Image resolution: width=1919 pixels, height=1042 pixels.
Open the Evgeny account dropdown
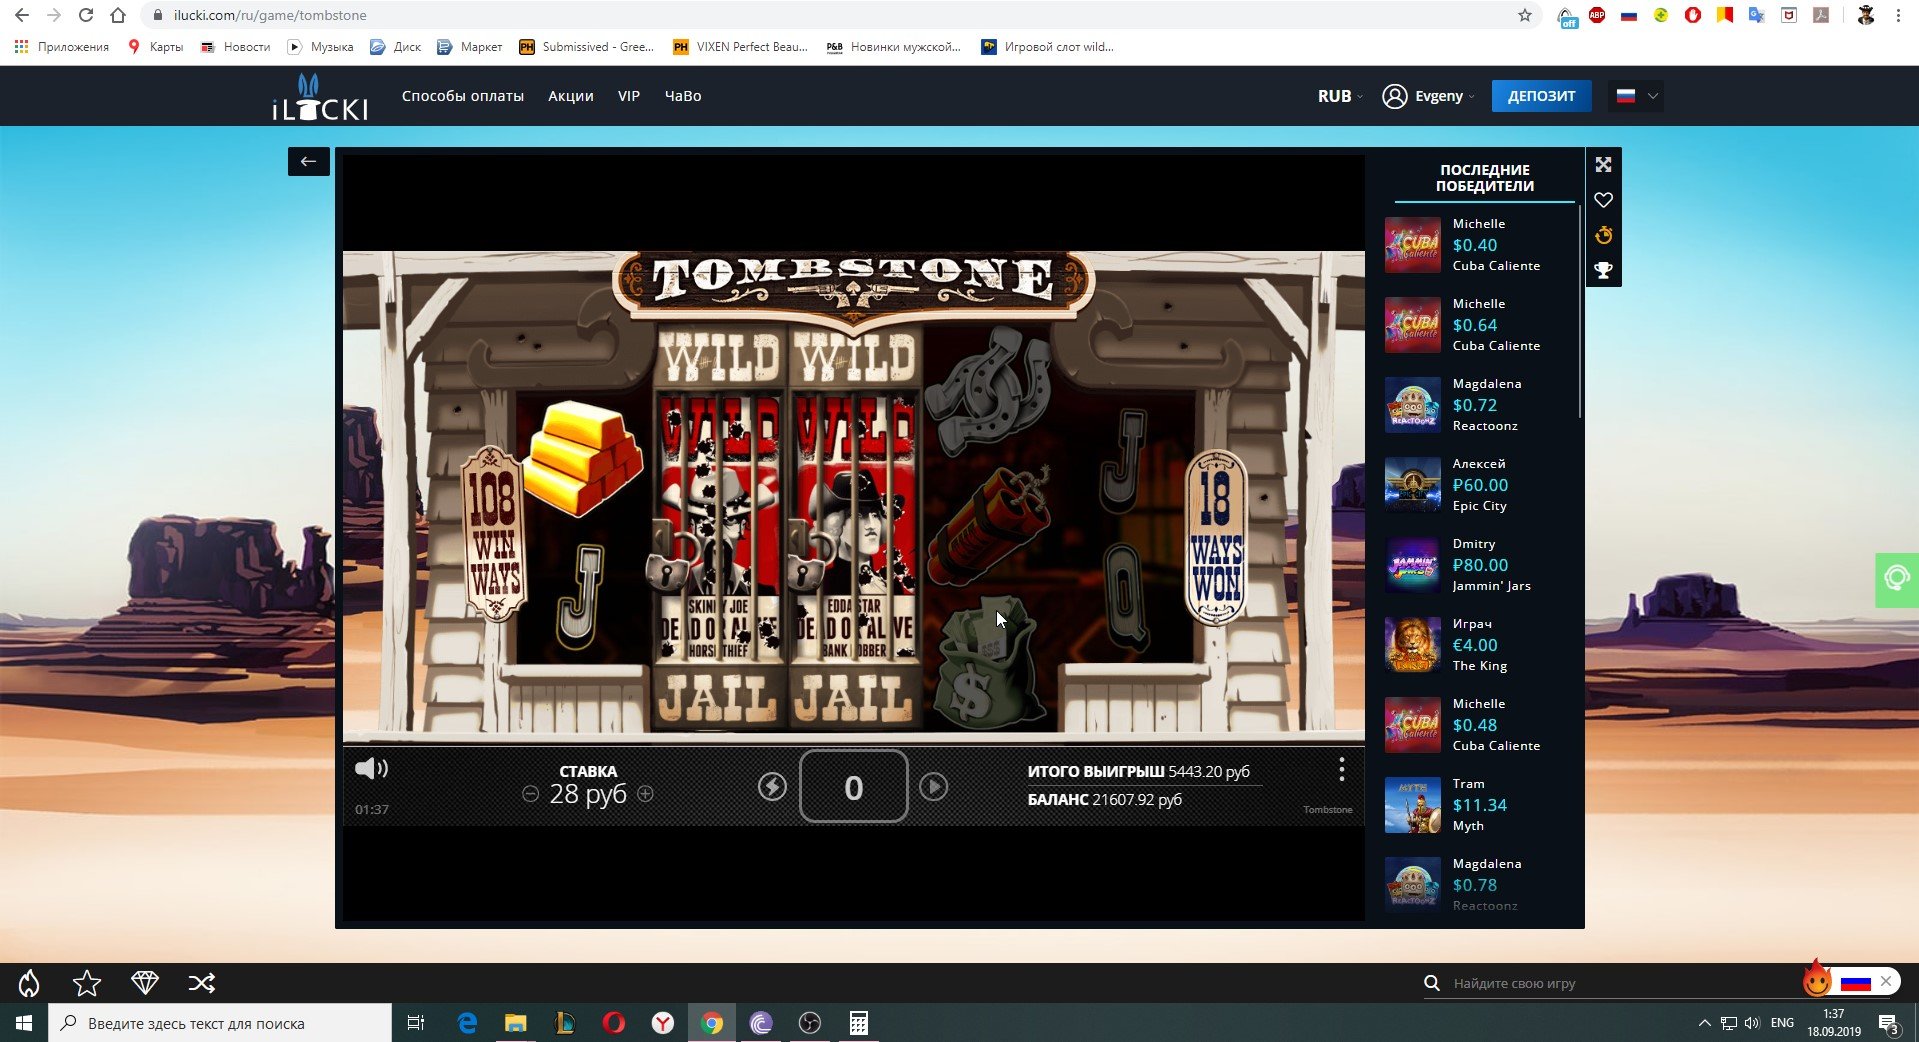click(x=1428, y=96)
